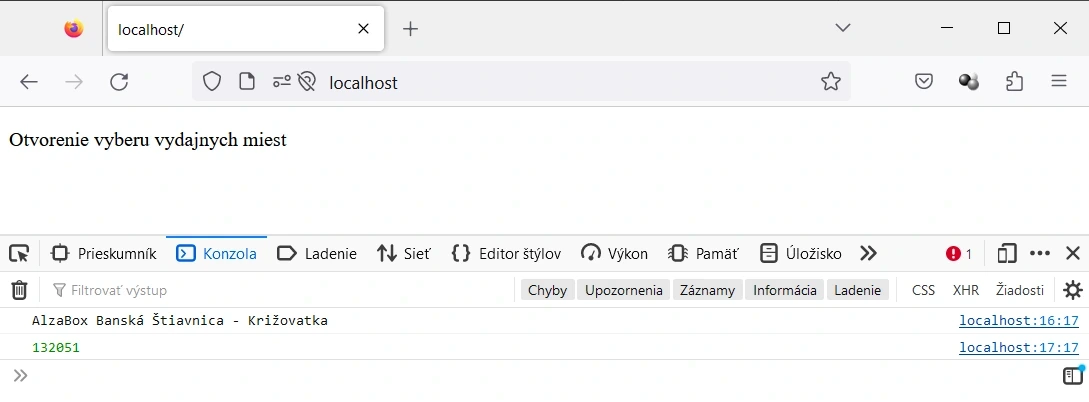1089x402 pixels.
Task: Switch to the Prieskumník tab
Action: 104,253
